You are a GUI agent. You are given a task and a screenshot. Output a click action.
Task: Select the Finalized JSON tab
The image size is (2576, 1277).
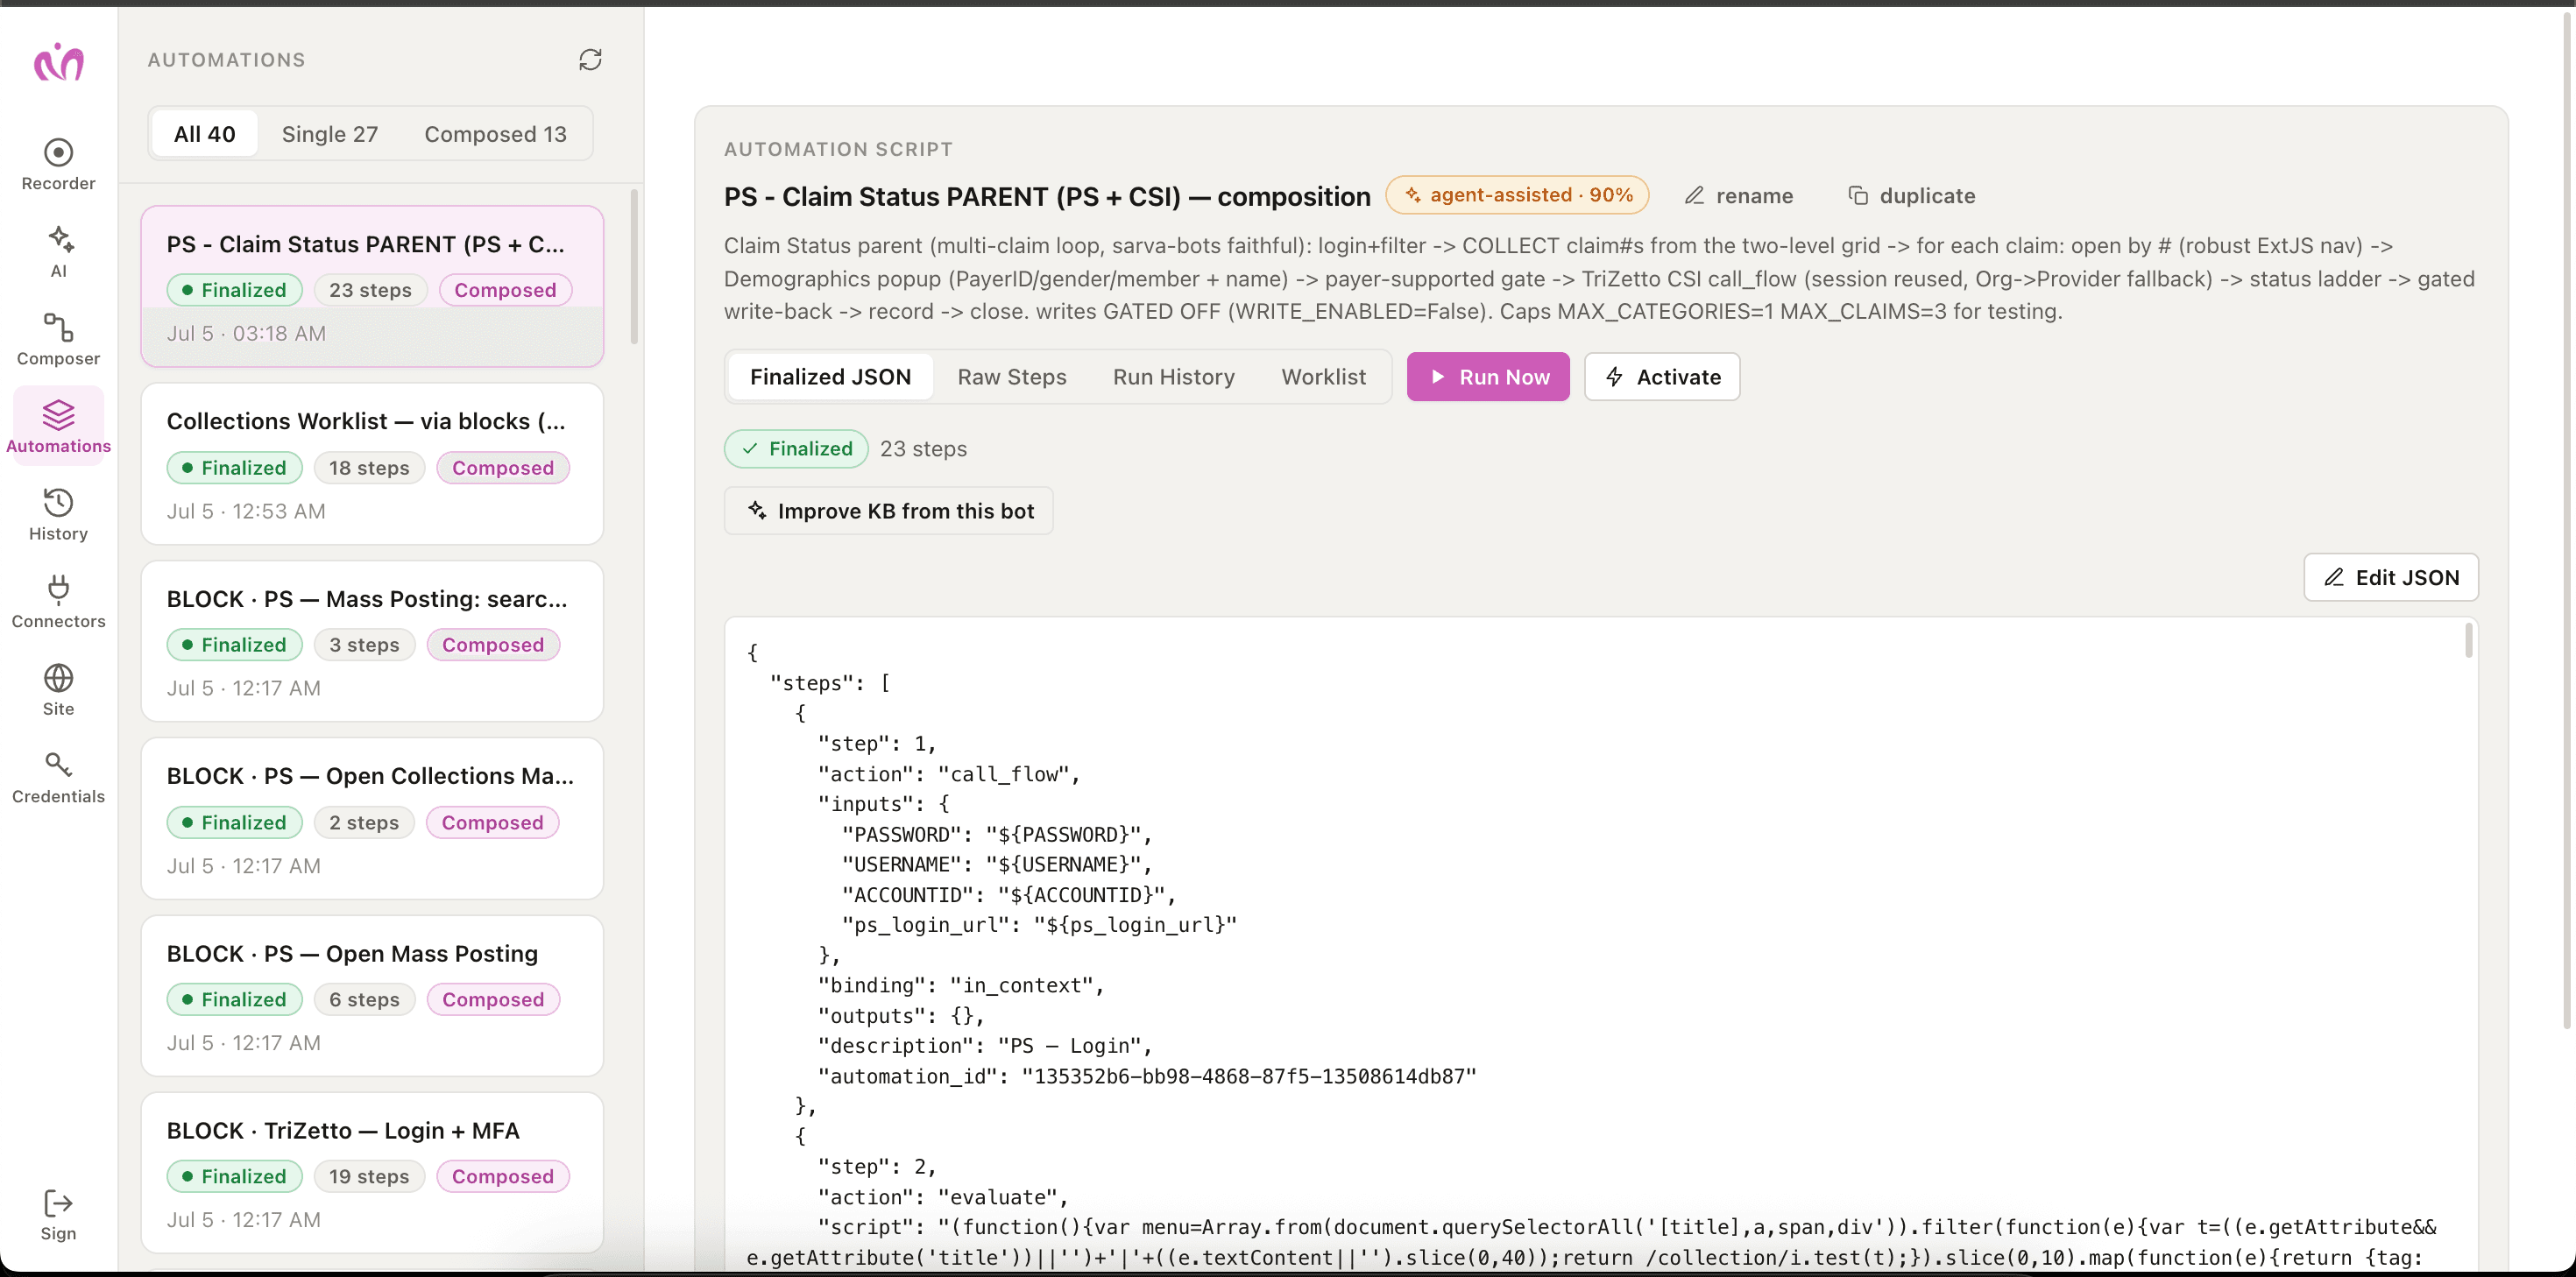click(830, 377)
